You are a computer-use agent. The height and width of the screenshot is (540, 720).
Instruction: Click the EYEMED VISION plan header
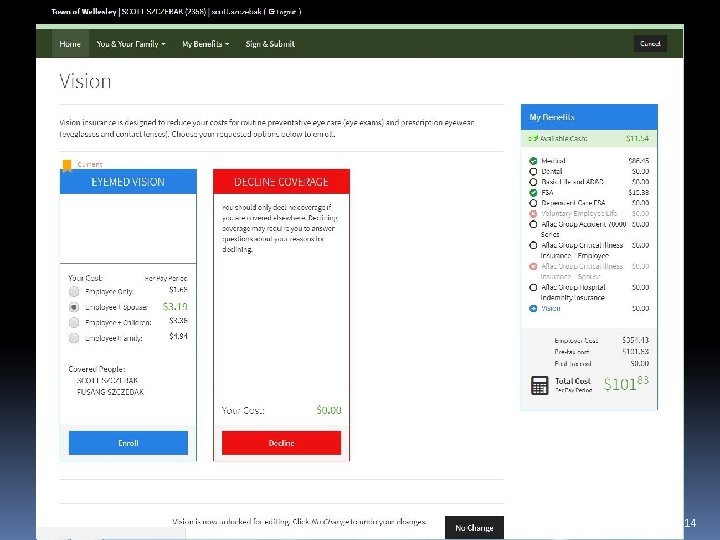click(128, 182)
